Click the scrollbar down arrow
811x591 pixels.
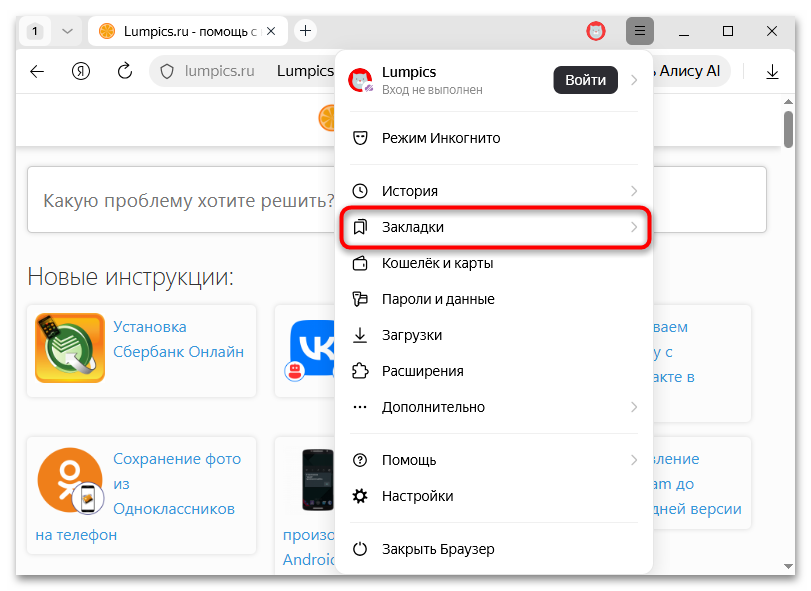788,567
